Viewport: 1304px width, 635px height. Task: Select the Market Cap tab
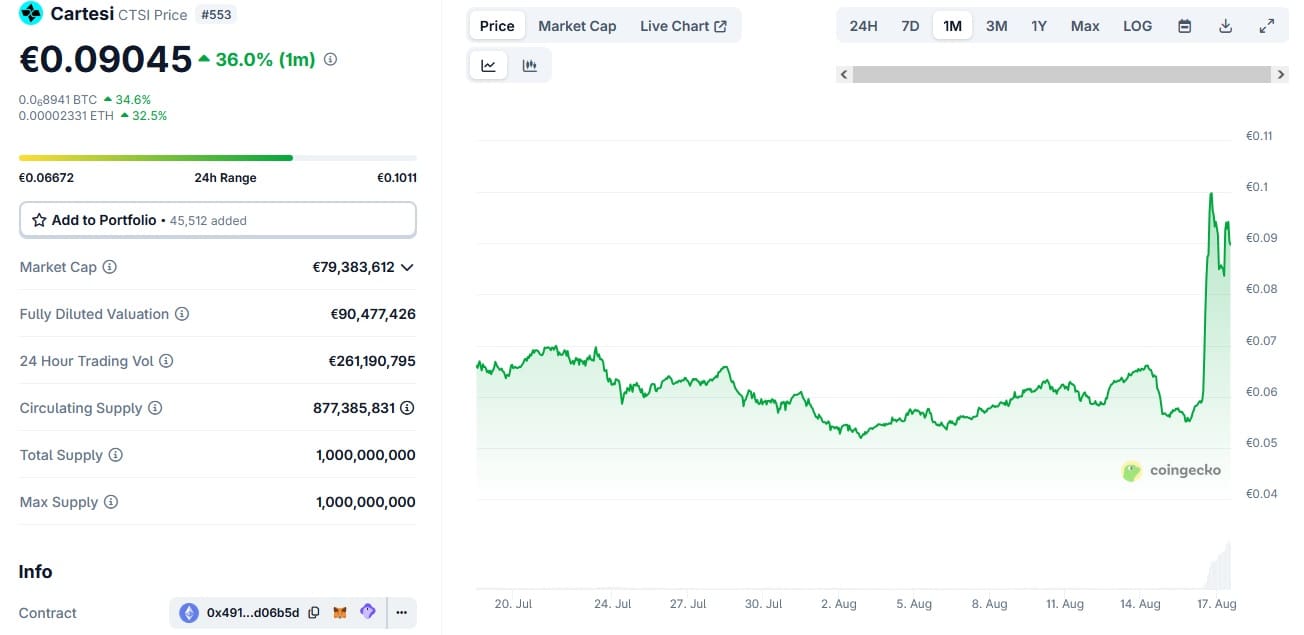[577, 26]
